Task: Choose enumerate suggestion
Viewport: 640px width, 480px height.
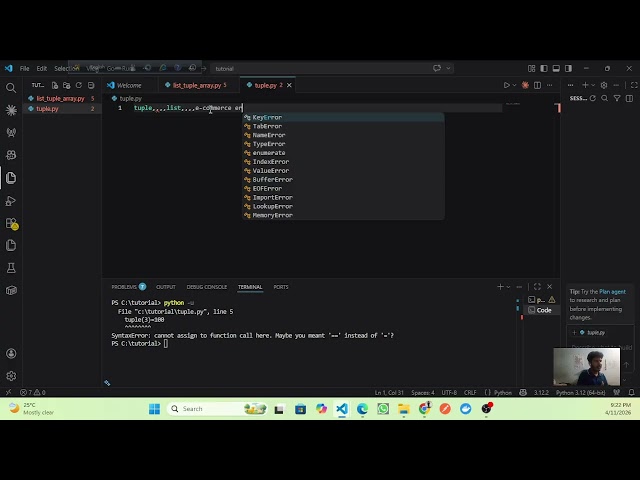Action: [x=343, y=153]
